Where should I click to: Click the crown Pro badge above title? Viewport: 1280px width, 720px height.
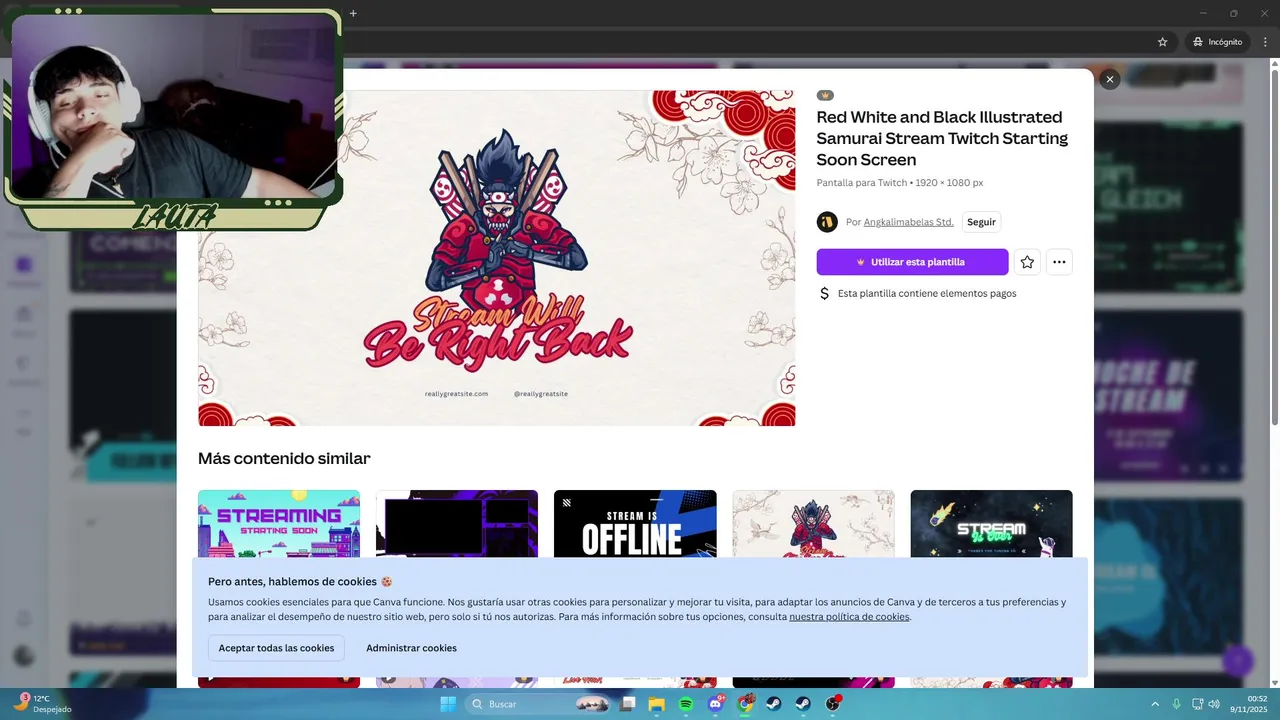pos(825,95)
